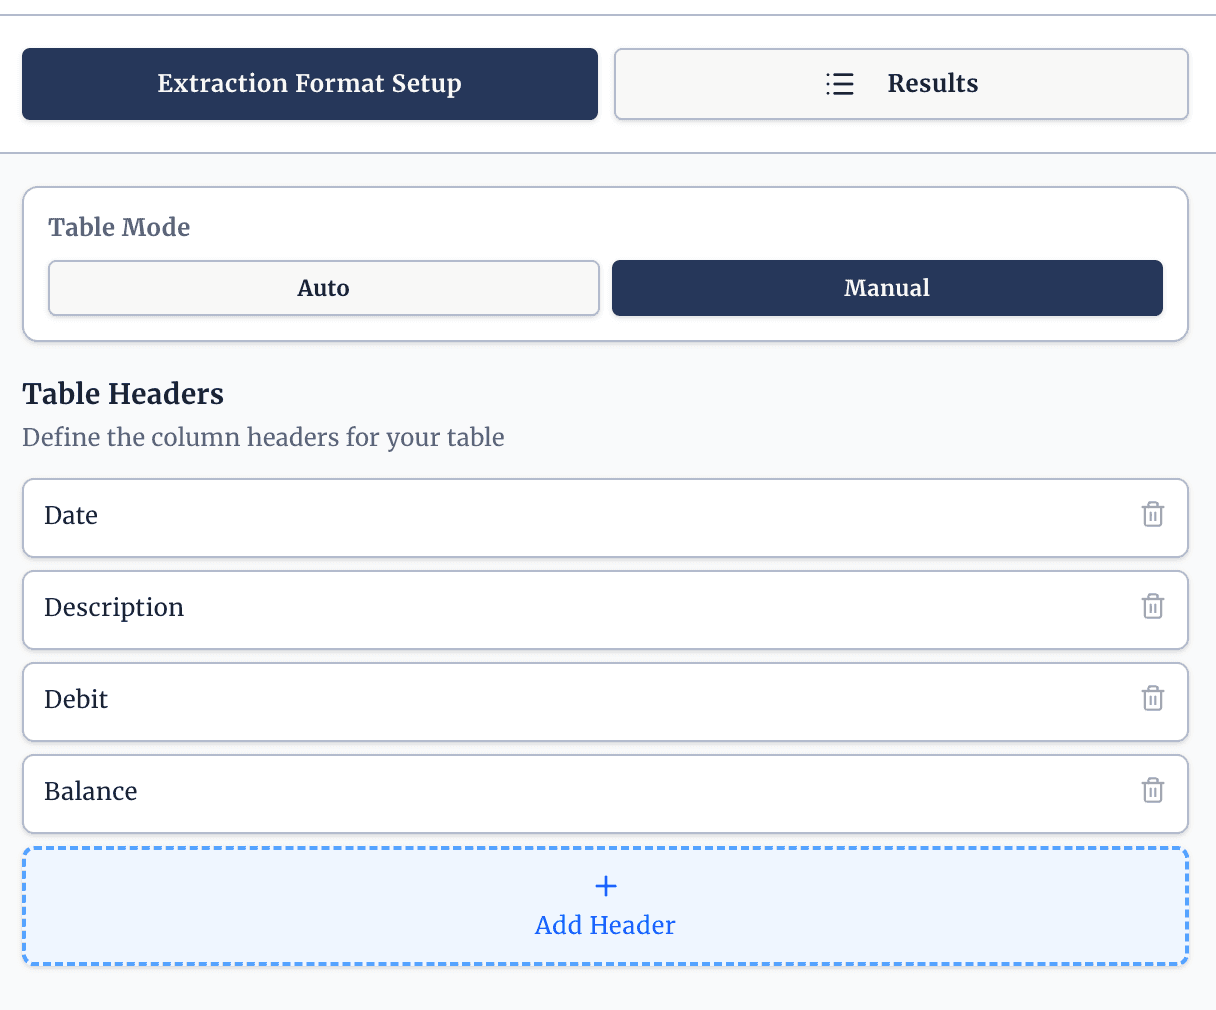Remove the Description header via trash icon
Viewport: 1216px width, 1010px height.
coord(1152,606)
